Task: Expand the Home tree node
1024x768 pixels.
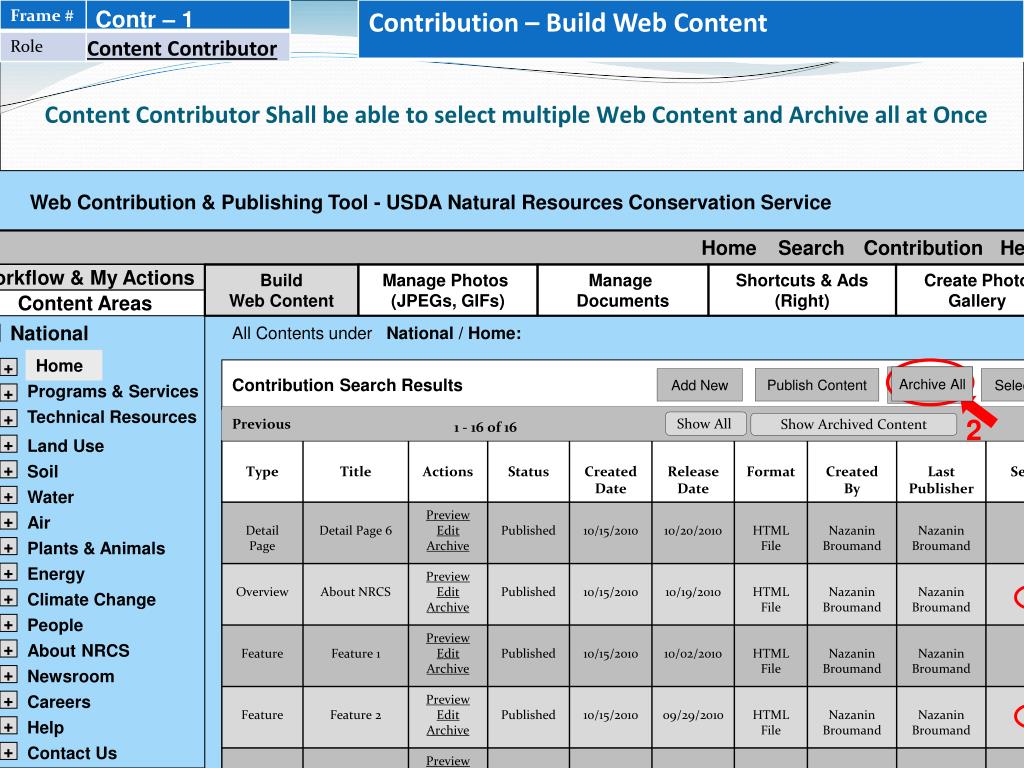Action: pyautogui.click(x=8, y=368)
